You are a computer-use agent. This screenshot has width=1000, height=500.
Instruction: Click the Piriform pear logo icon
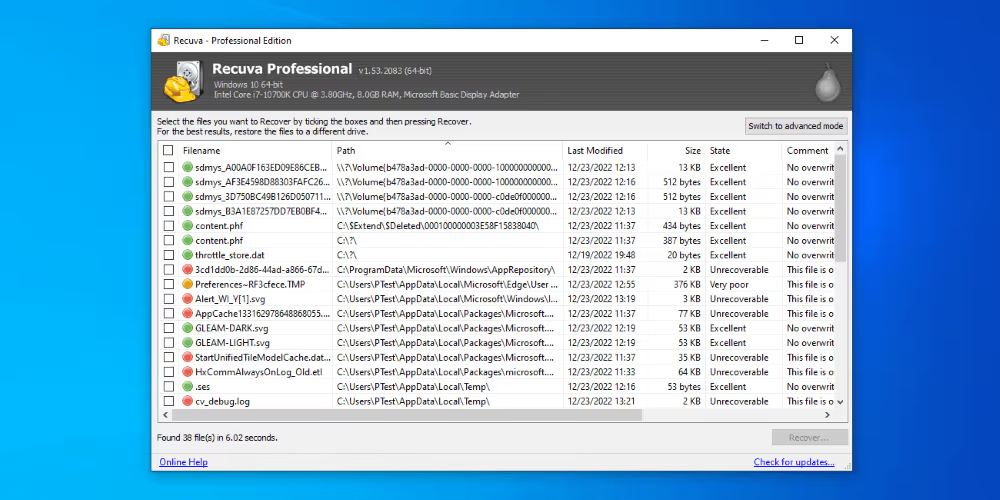click(826, 82)
